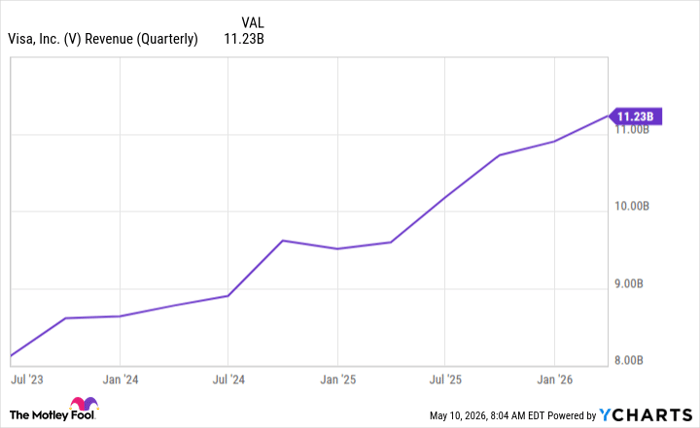Click the VAL column header
The image size is (700, 428).
tap(253, 22)
